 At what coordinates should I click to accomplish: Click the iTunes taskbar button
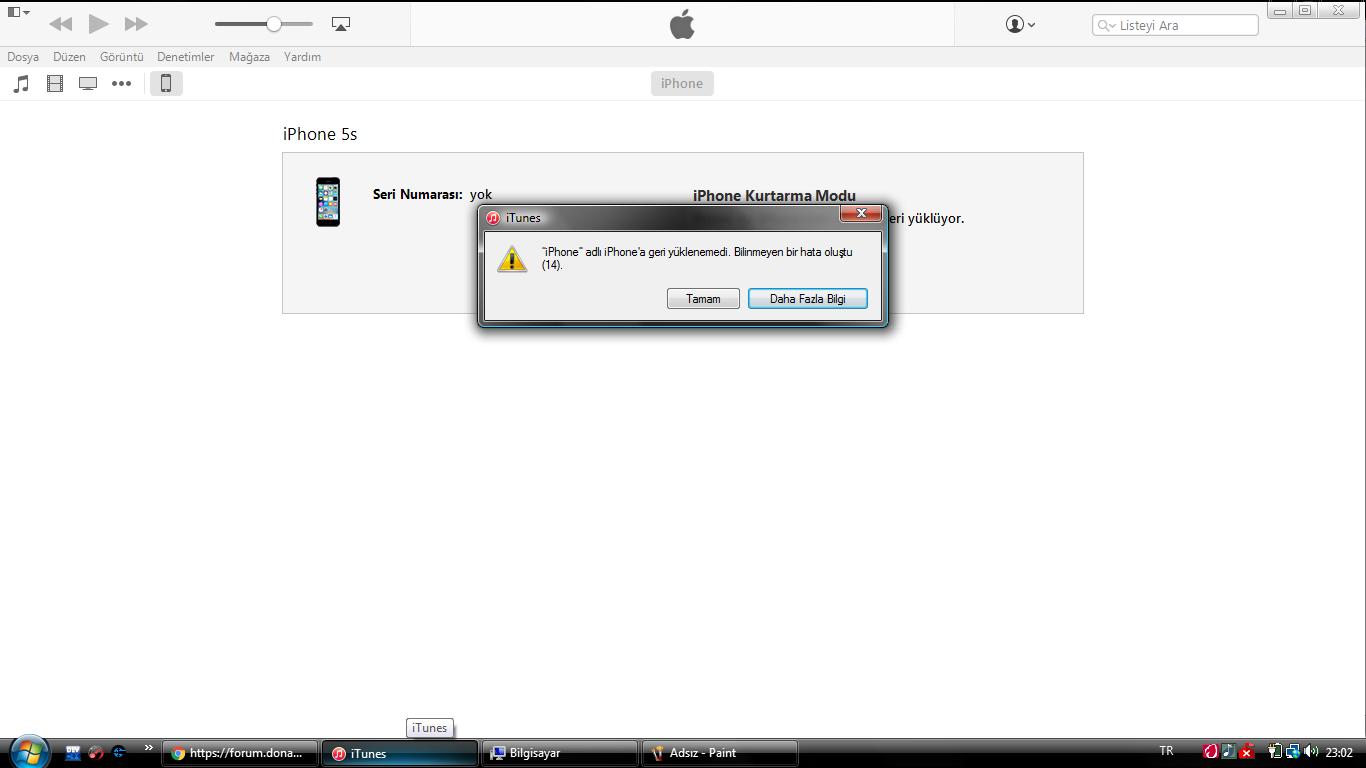click(400, 753)
